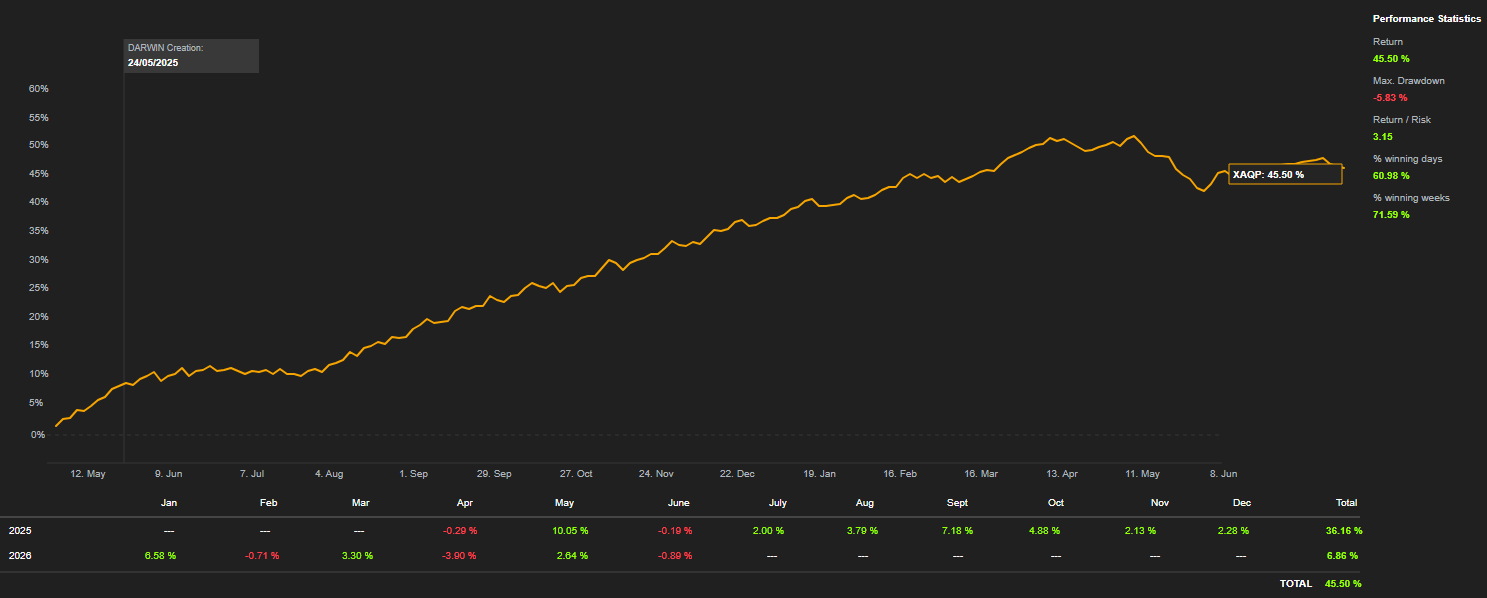Click the 0% y-axis label

38,435
